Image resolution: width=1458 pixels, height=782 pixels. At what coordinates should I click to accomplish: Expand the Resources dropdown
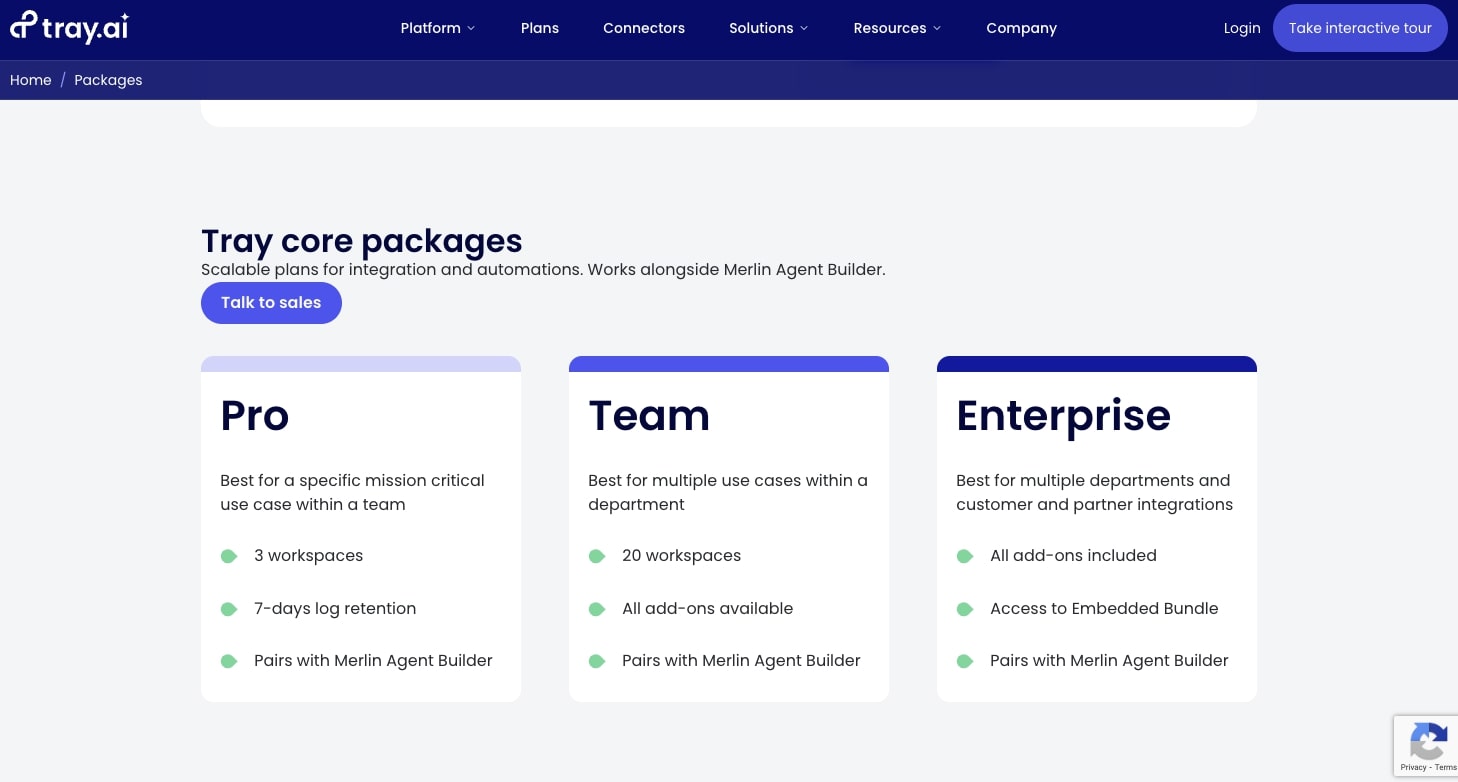pos(897,28)
